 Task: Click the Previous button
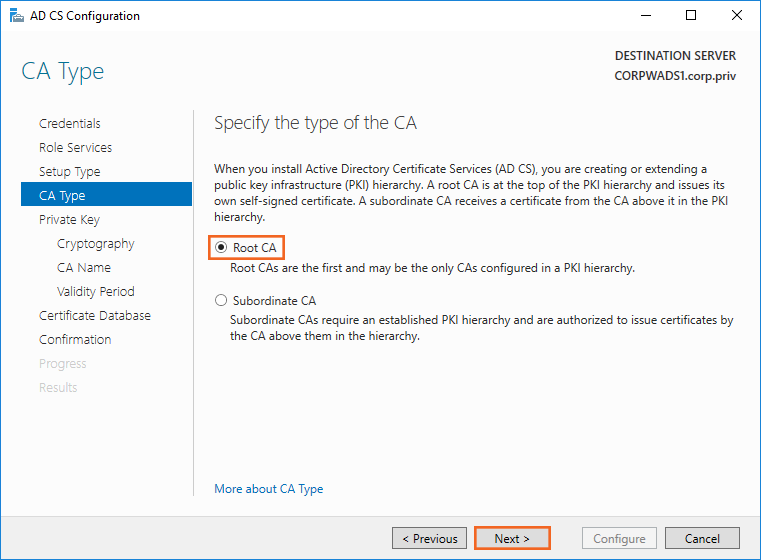tap(430, 538)
